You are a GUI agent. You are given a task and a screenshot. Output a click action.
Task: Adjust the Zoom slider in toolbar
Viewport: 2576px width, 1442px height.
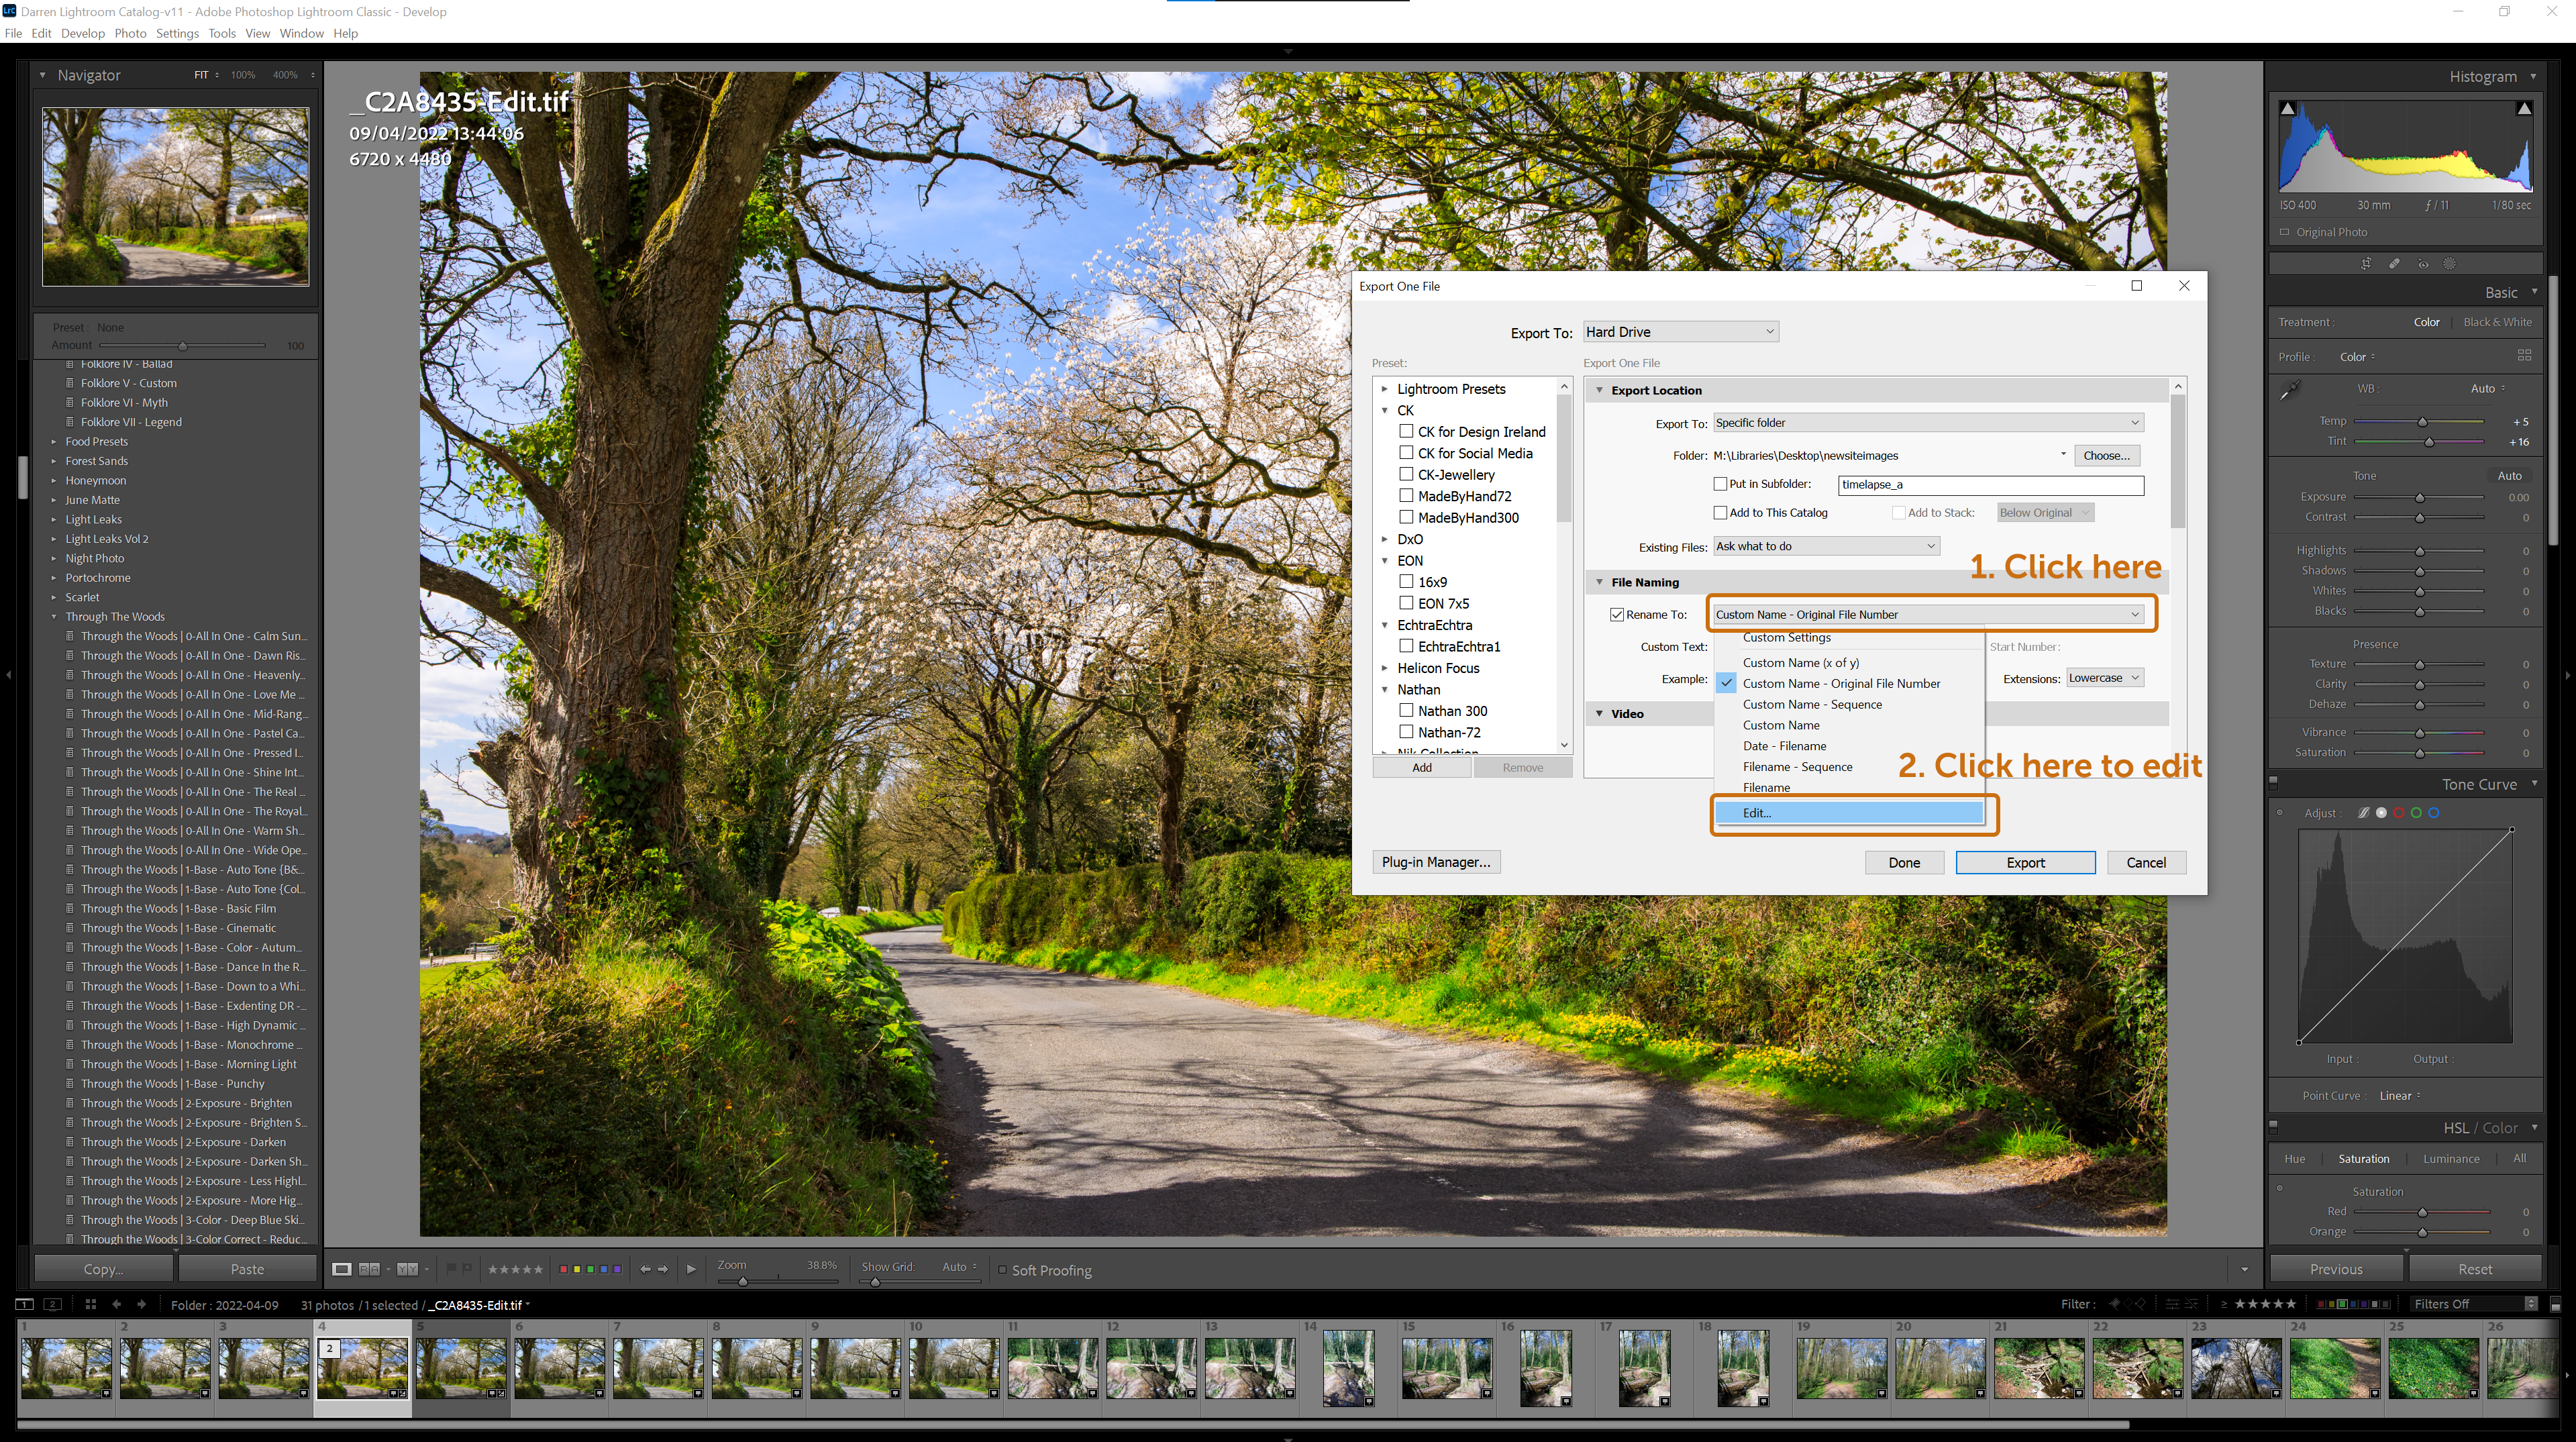(x=743, y=1281)
